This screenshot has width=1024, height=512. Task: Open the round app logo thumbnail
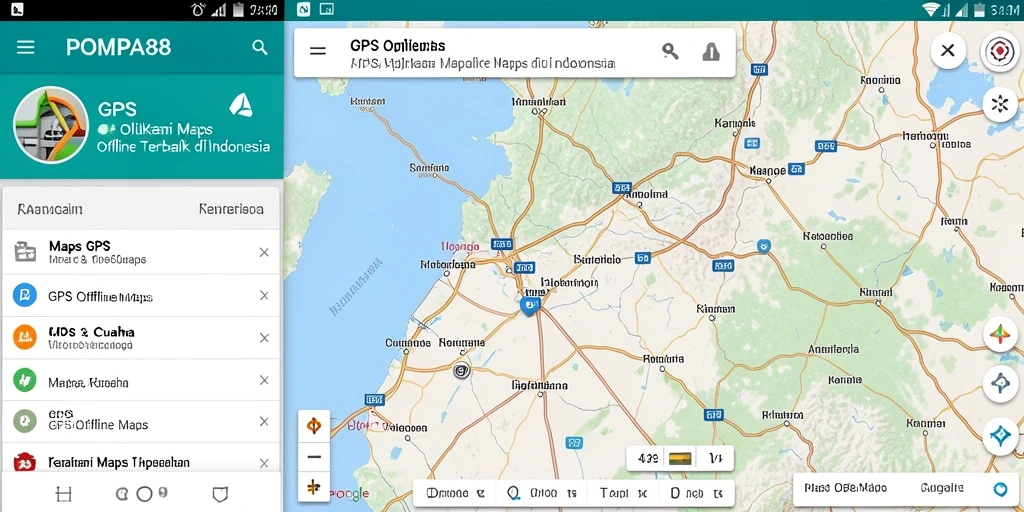(x=50, y=125)
